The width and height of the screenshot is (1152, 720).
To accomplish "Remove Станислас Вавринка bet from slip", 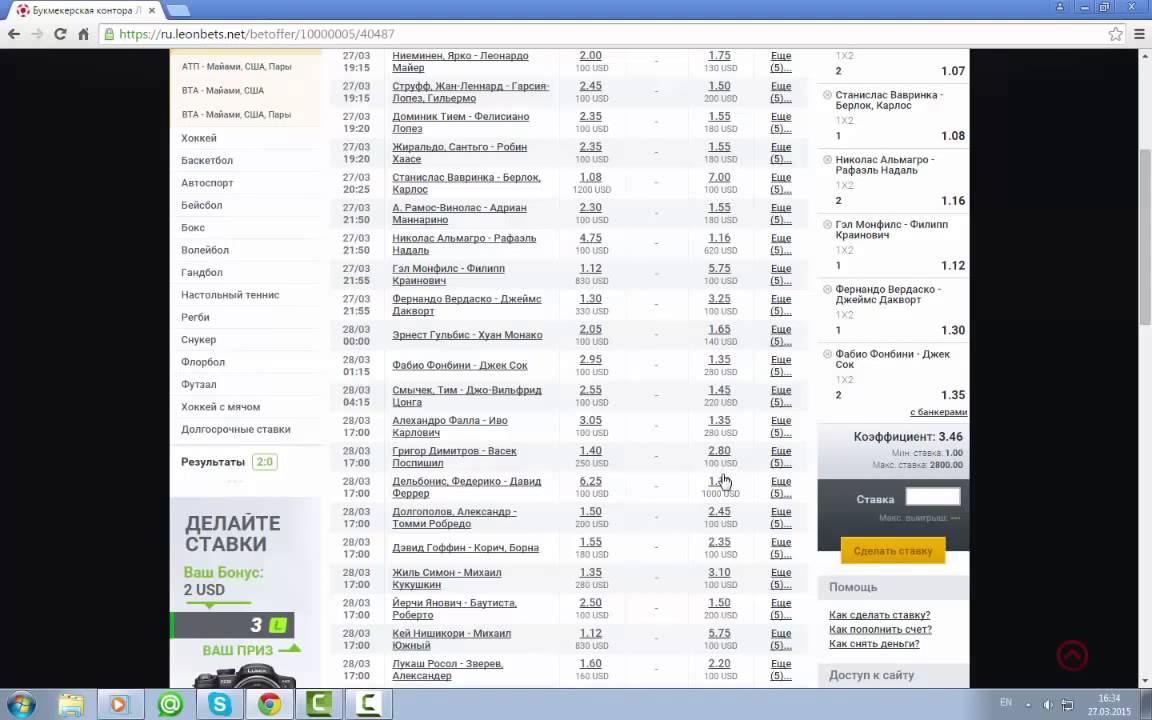I will point(827,95).
